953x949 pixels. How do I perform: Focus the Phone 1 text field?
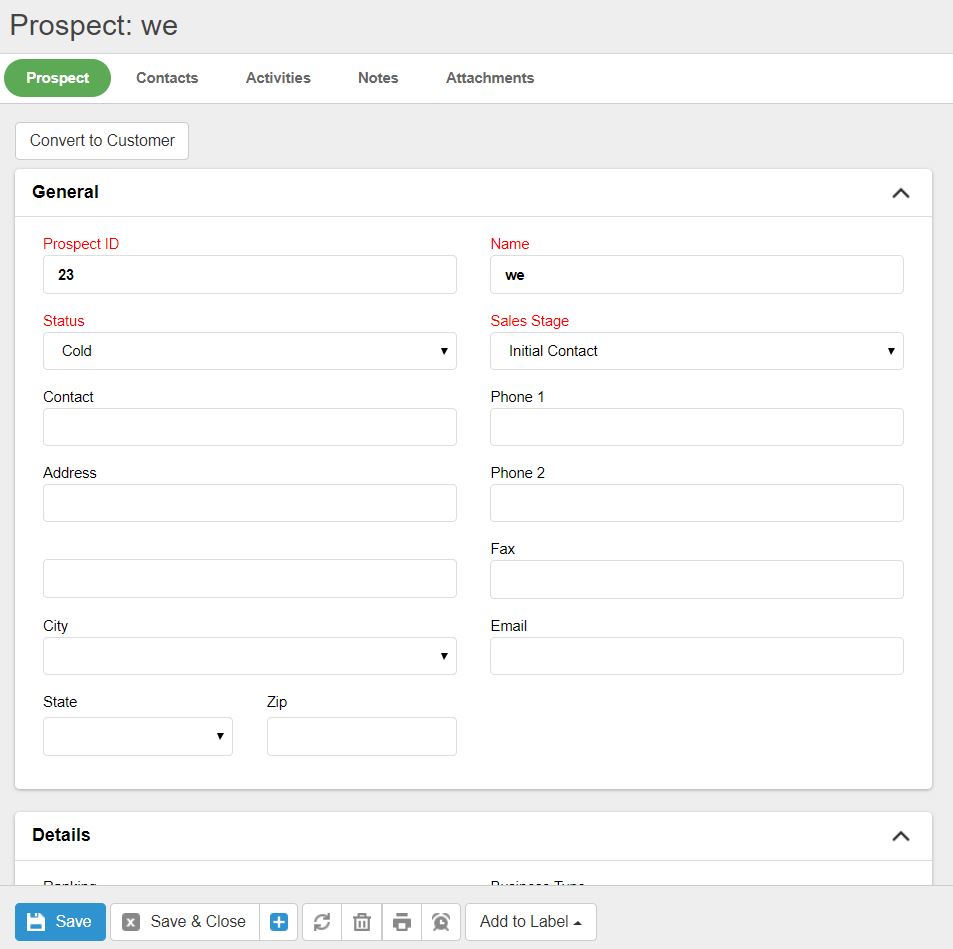tap(696, 427)
